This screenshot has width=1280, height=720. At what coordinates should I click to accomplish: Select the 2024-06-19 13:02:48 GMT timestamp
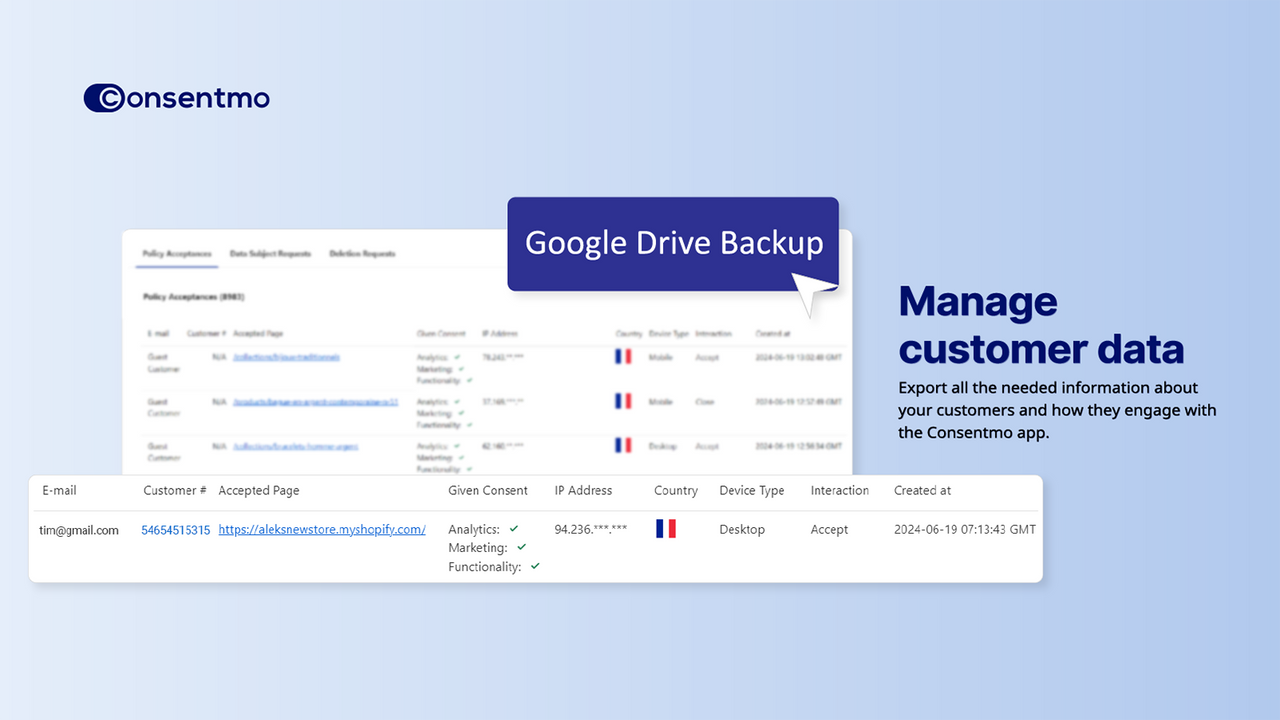pos(799,356)
